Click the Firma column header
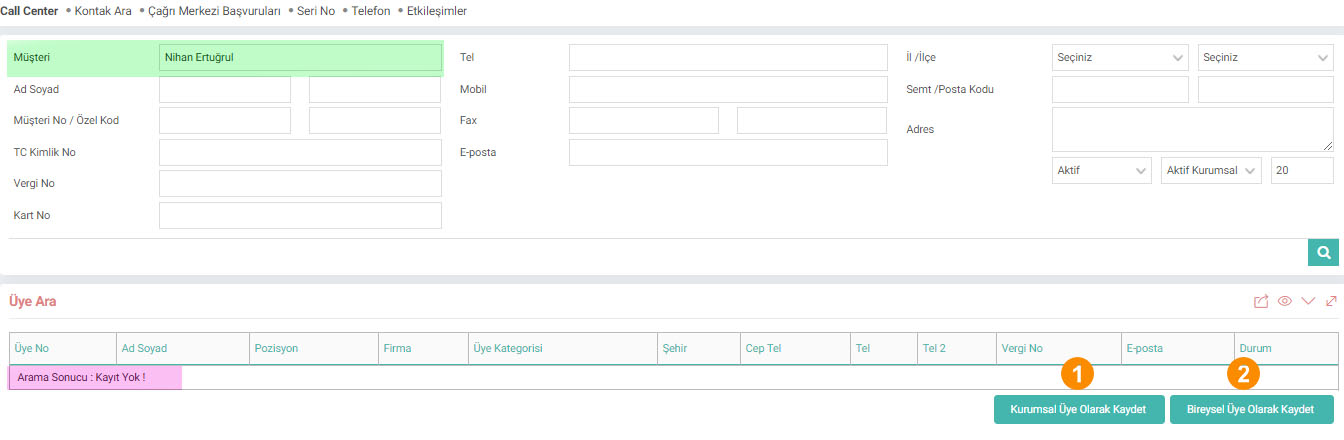The width and height of the screenshot is (1344, 440). pos(422,348)
